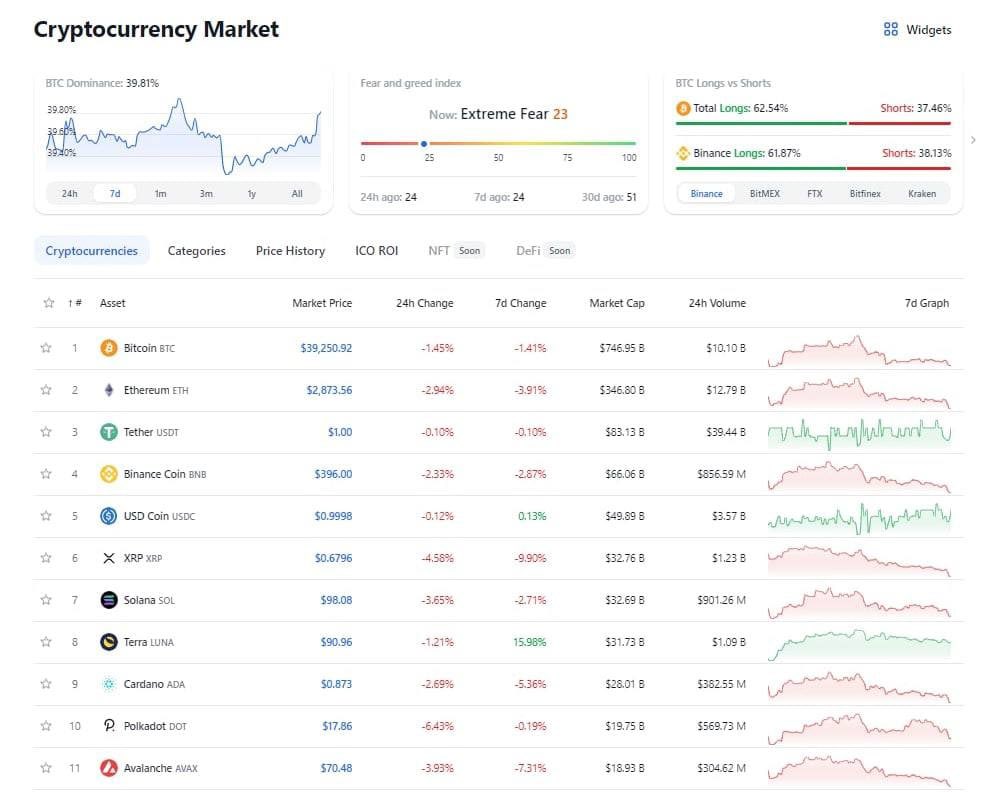The image size is (996, 792).
Task: Switch to Binance exchange tab
Action: (706, 194)
